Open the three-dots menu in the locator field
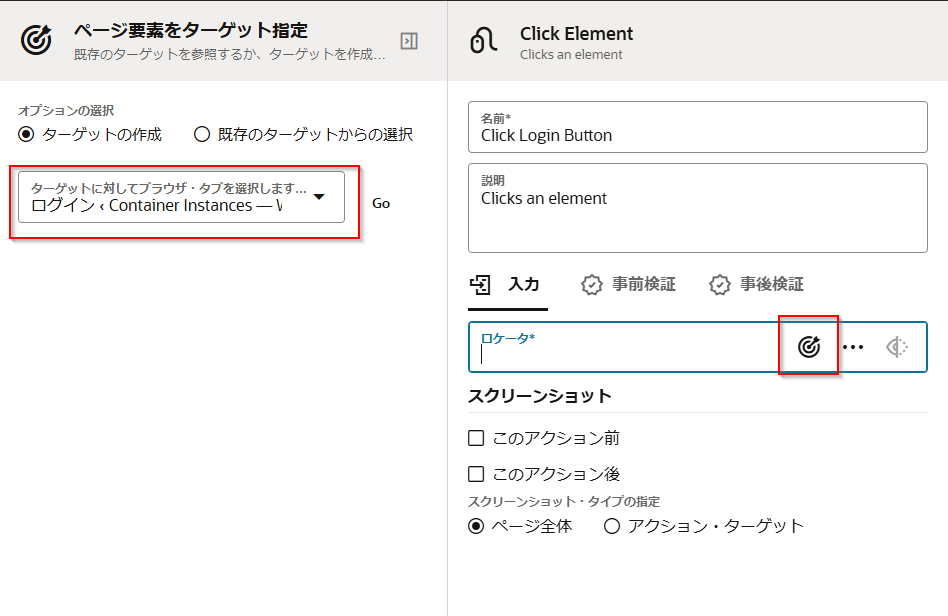948x616 pixels. click(852, 347)
